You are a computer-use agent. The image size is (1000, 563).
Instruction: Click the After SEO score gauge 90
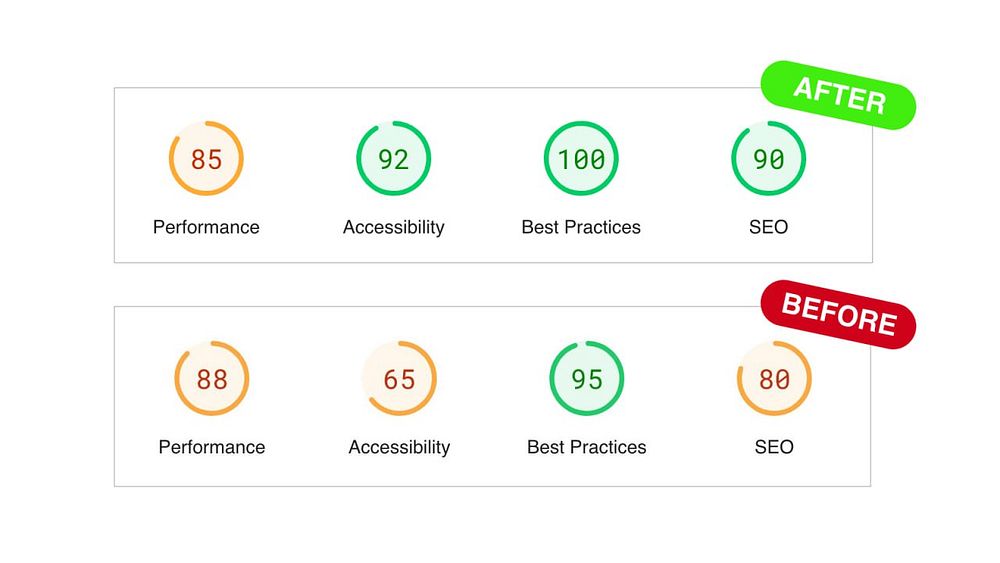pos(768,158)
